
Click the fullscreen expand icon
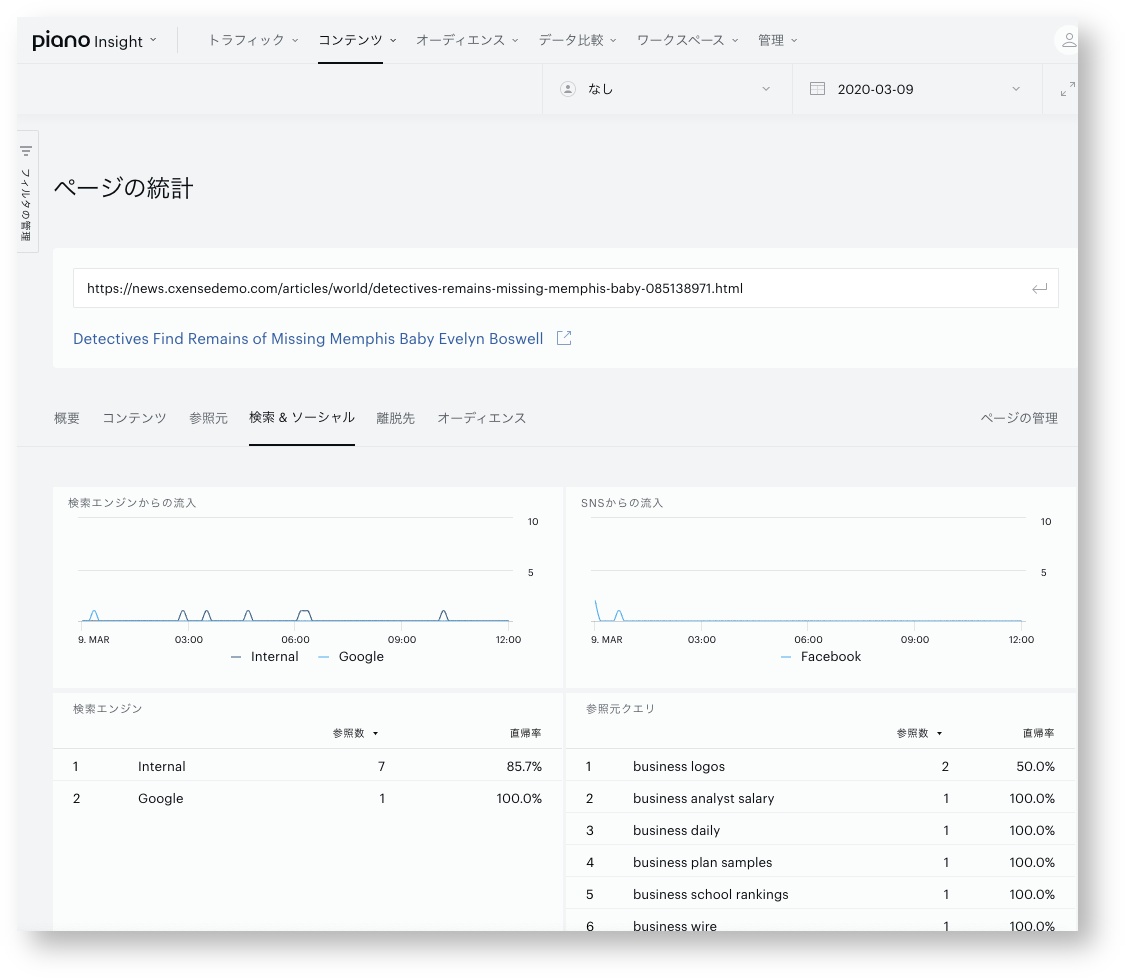point(1067,89)
